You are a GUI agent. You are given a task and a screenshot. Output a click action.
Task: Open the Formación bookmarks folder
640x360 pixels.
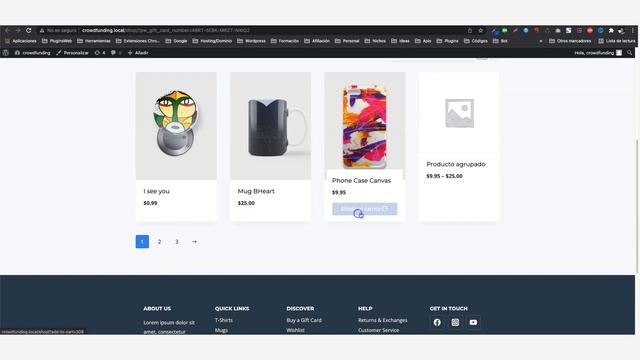[x=285, y=41]
